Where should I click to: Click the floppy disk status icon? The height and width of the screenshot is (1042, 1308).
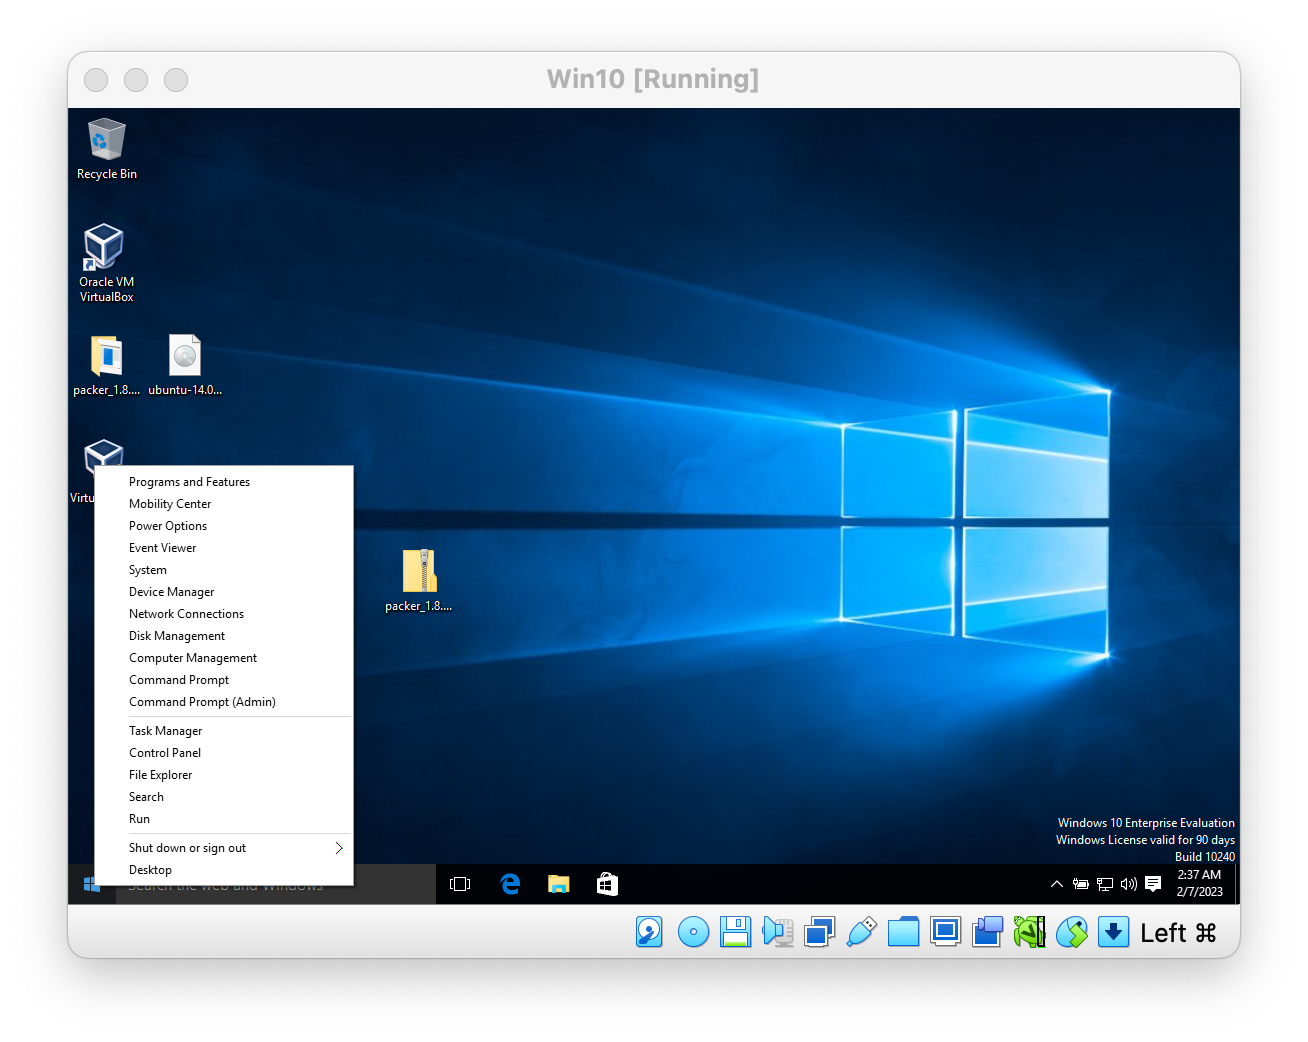[735, 932]
